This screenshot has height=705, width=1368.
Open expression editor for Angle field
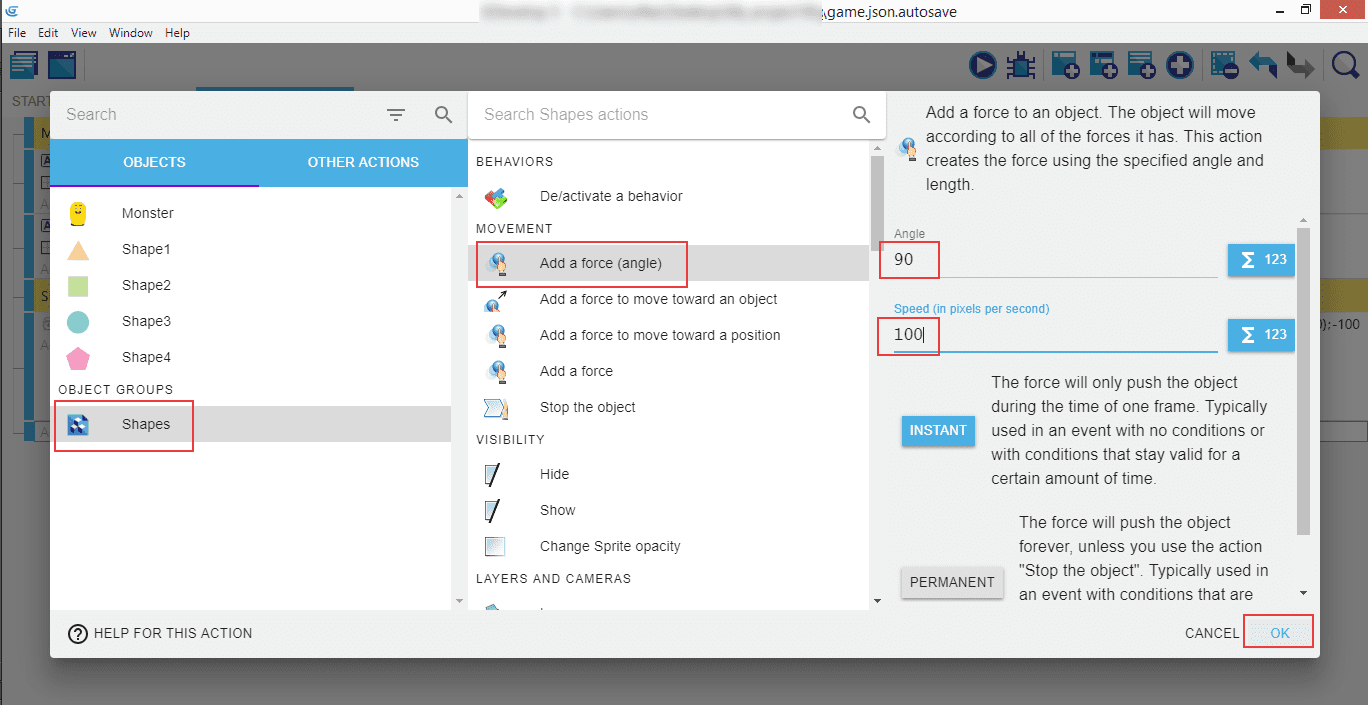tap(1261, 260)
